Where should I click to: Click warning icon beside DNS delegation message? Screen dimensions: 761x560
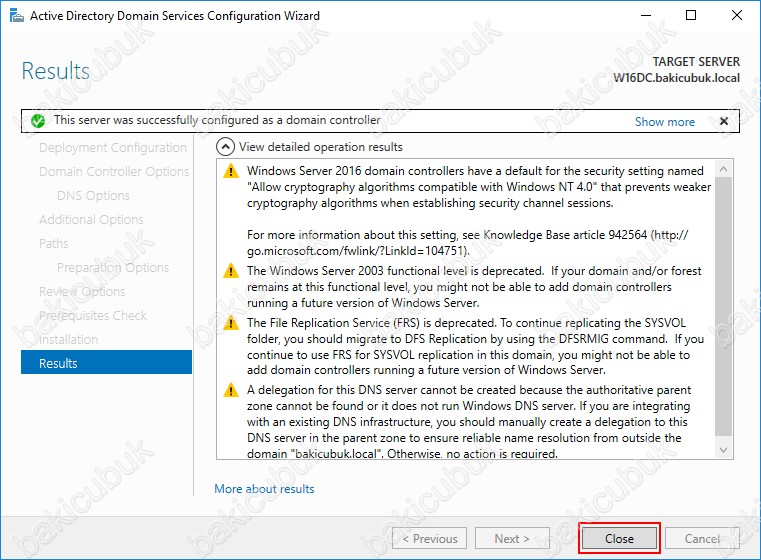pyautogui.click(x=231, y=390)
